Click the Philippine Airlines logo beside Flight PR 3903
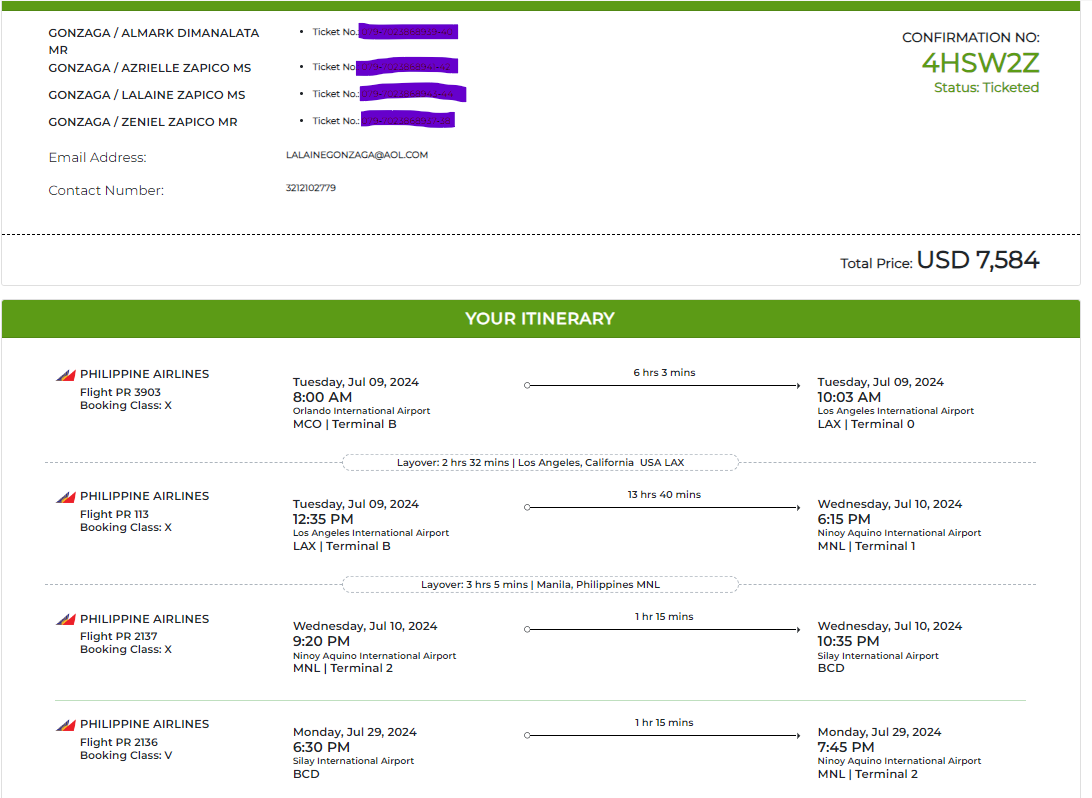The width and height of the screenshot is (1092, 798). point(65,375)
